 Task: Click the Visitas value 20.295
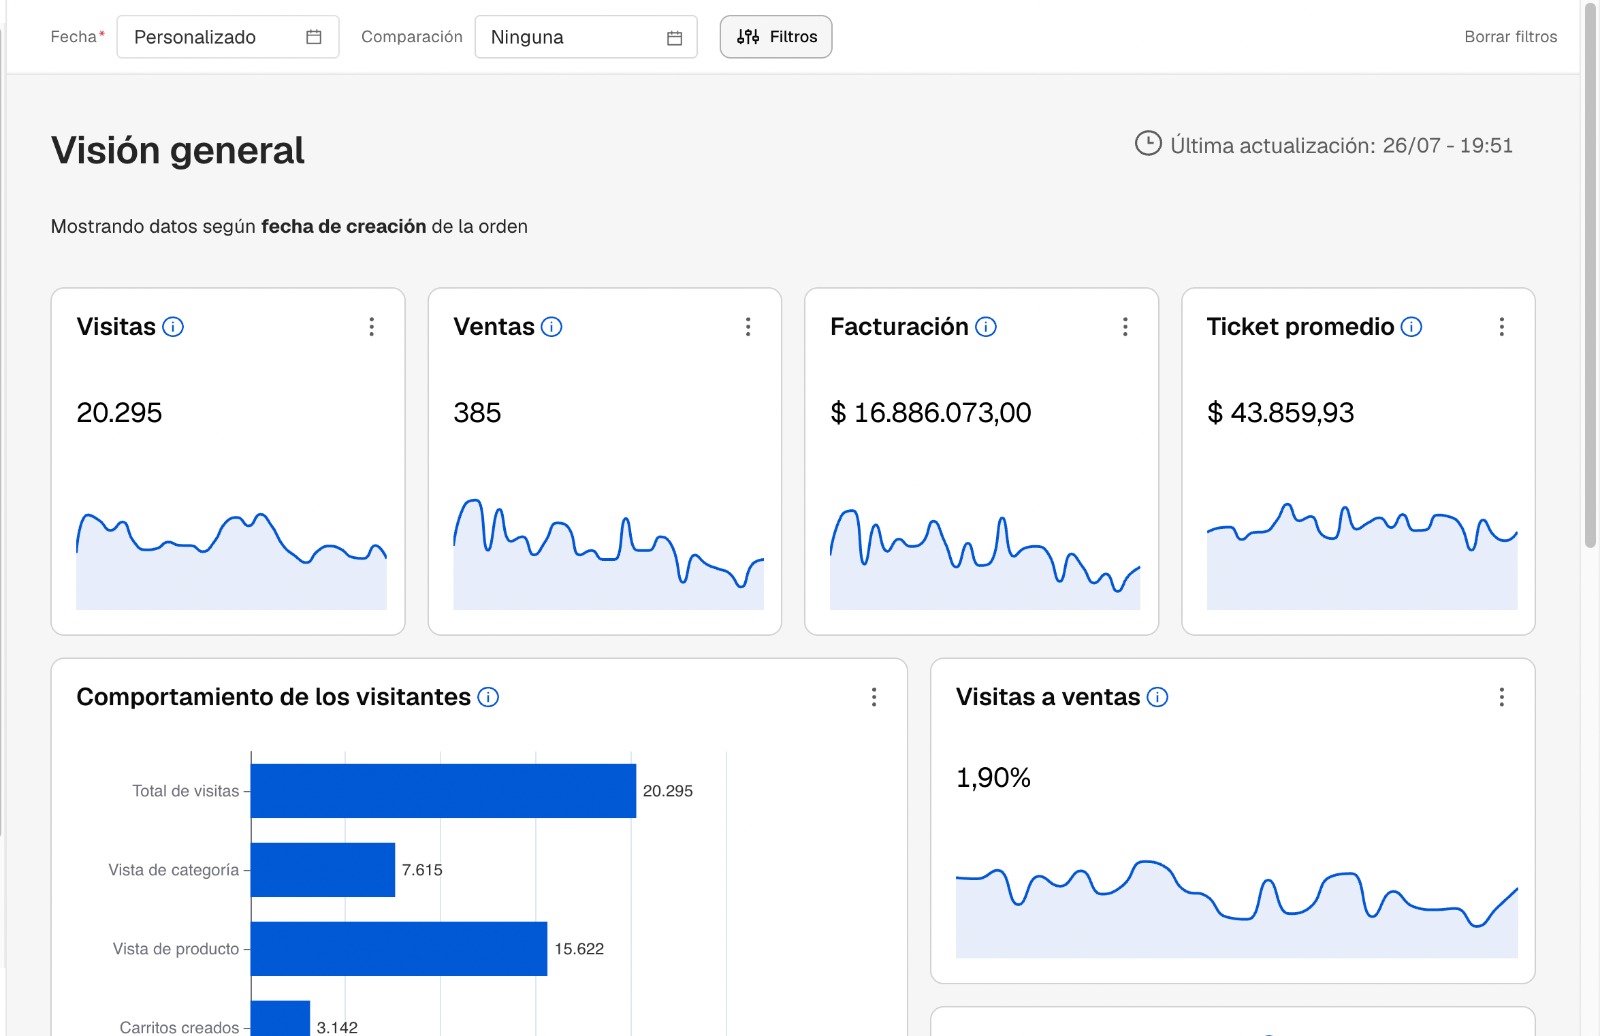(x=119, y=412)
